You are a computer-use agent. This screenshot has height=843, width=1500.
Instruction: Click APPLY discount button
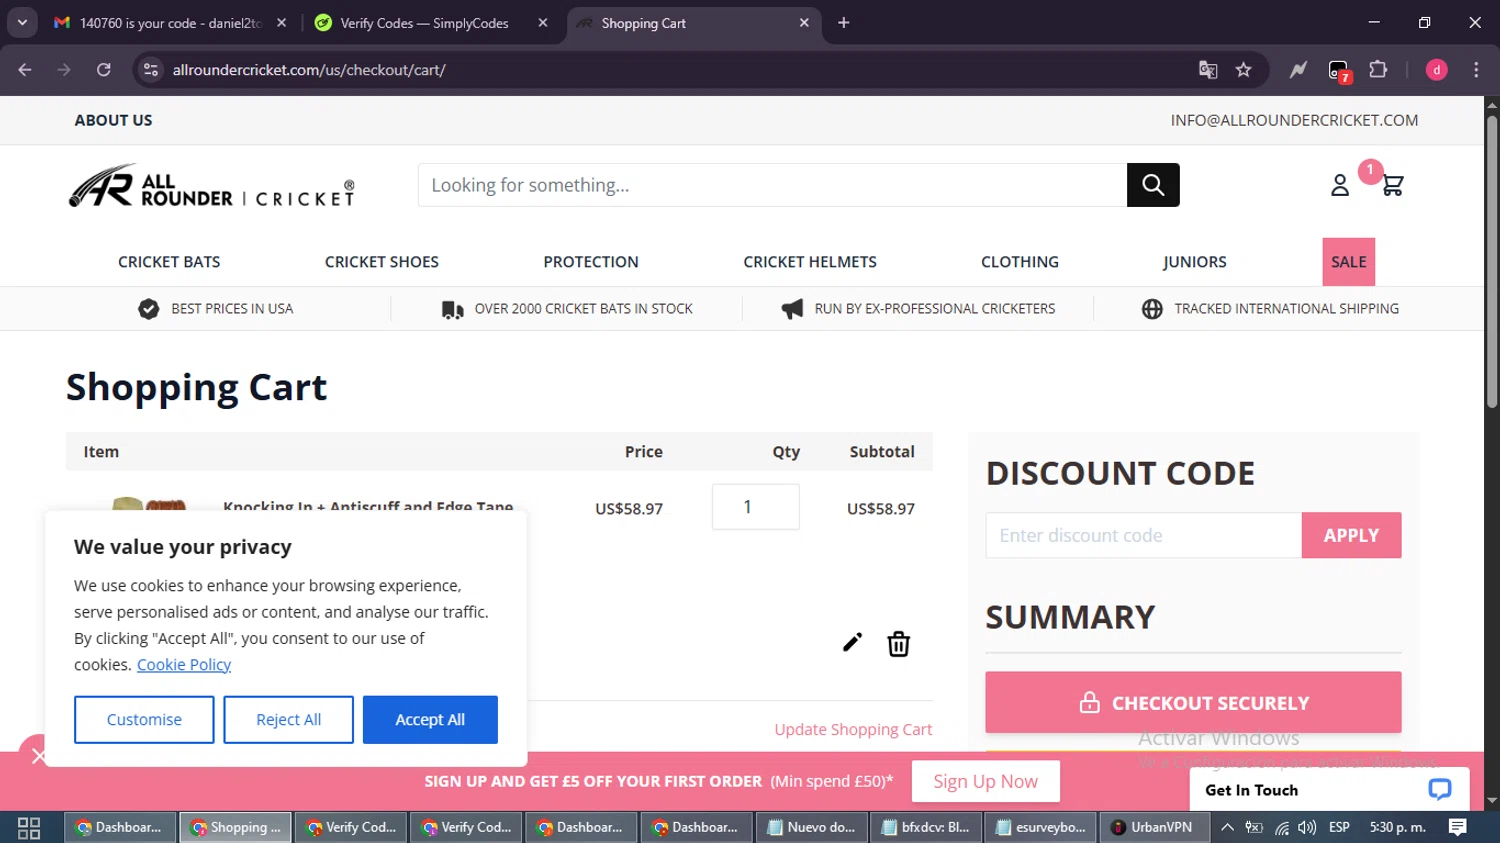tap(1351, 535)
